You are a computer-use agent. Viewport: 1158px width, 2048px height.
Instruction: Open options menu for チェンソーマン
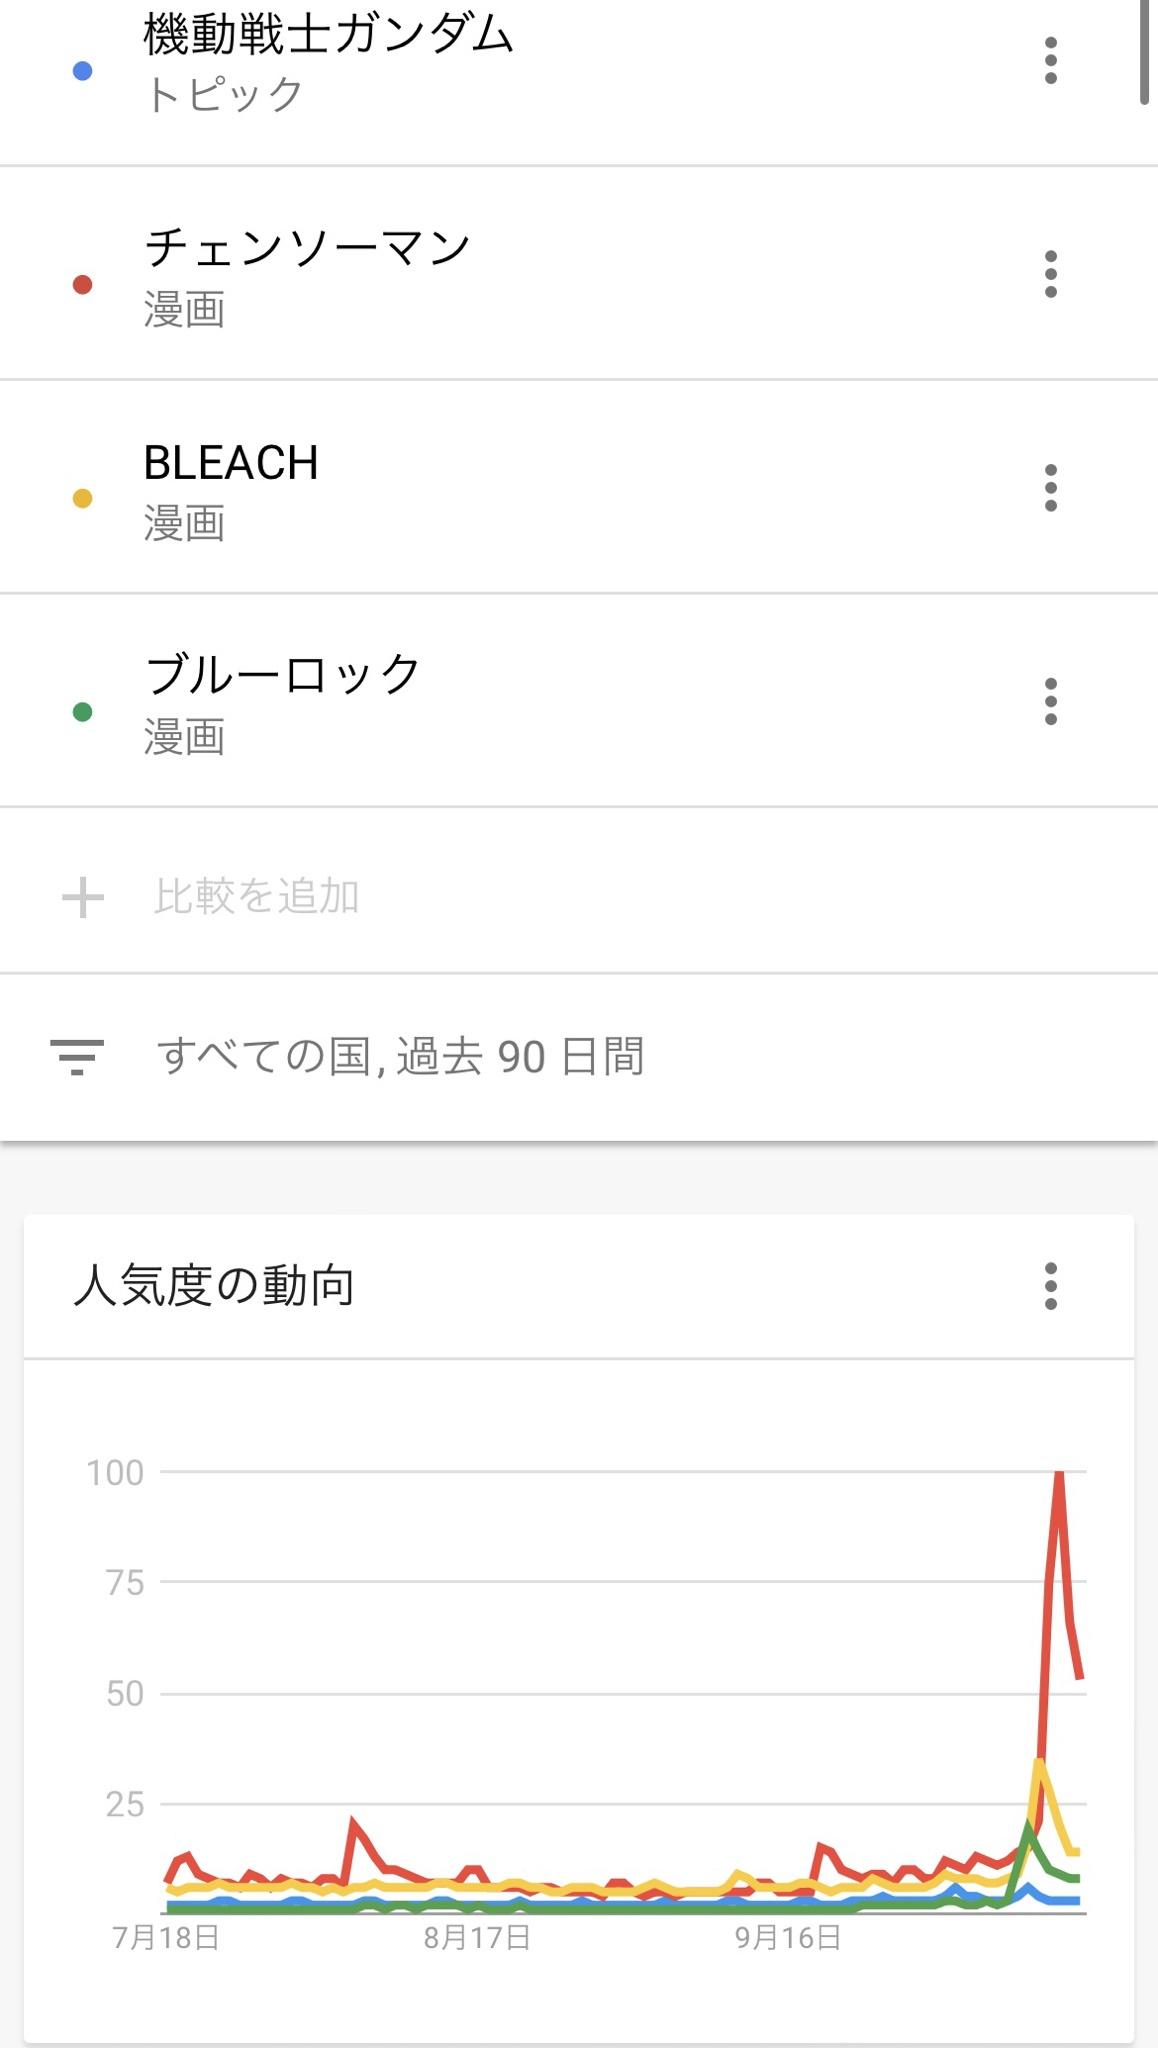click(x=1050, y=274)
